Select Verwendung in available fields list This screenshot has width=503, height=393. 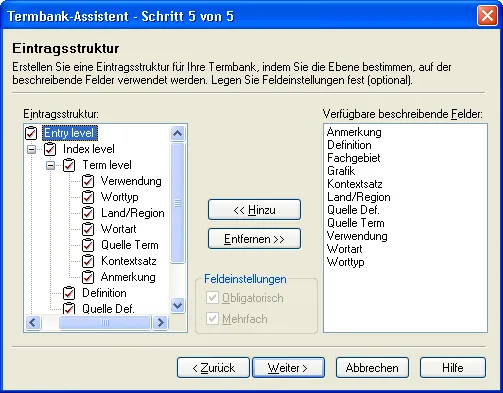(357, 236)
